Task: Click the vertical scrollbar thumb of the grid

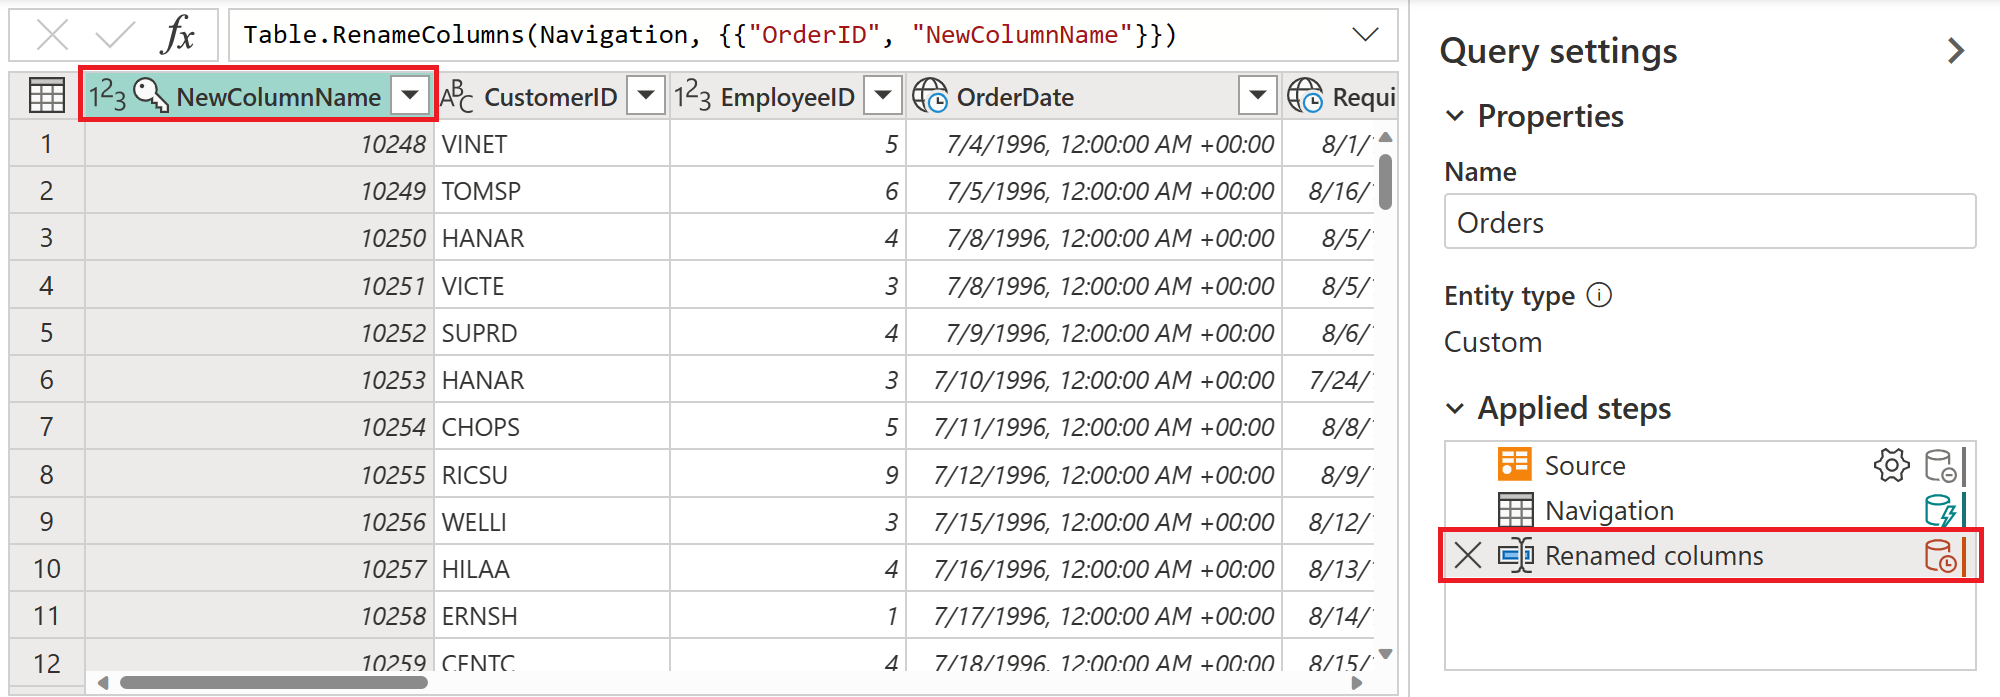Action: click(x=1385, y=181)
